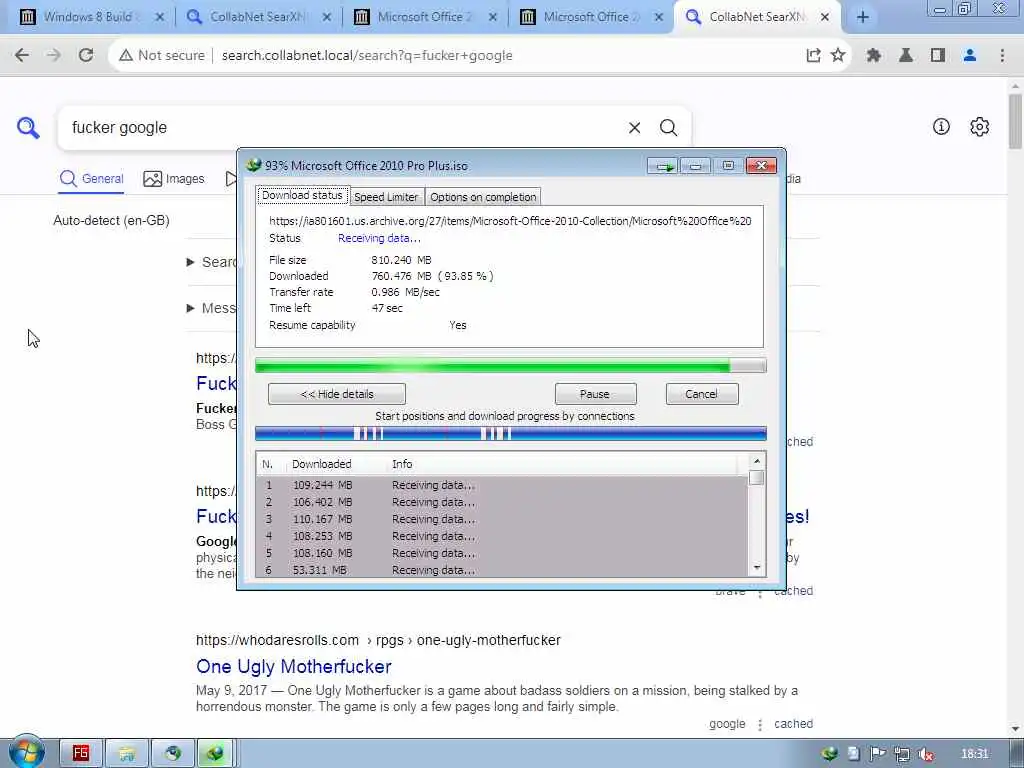Click the browser address bar URL
1024x768 pixels.
367,56
